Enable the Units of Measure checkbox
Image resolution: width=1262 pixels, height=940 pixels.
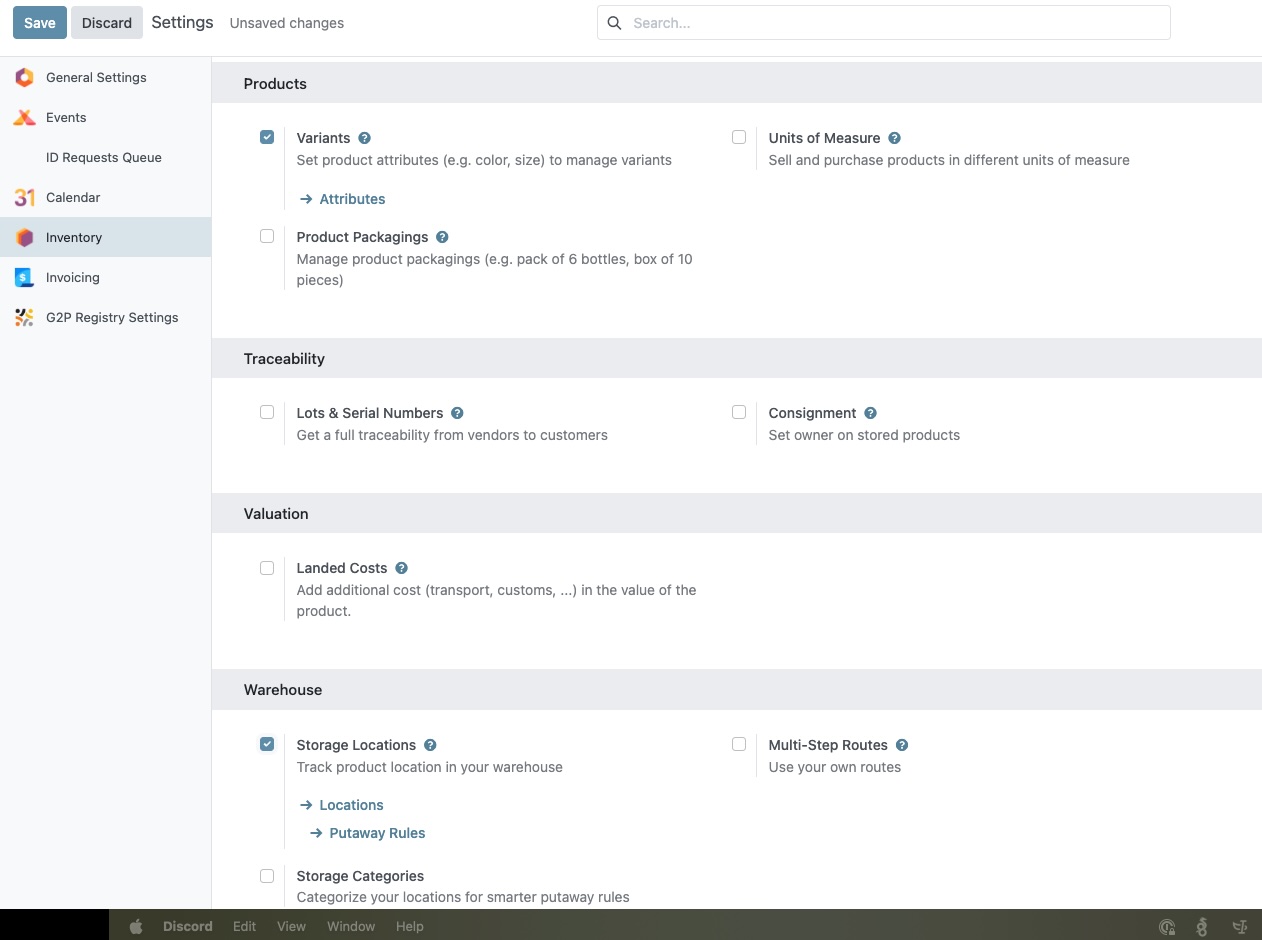[739, 136]
